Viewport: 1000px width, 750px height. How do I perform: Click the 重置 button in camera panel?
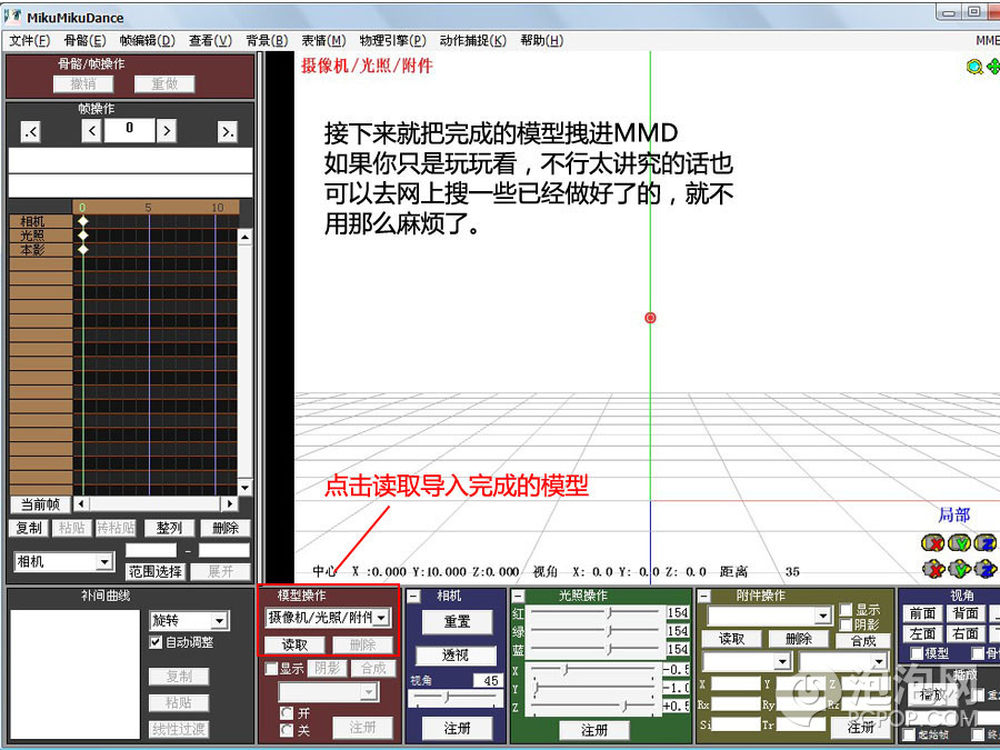(457, 622)
